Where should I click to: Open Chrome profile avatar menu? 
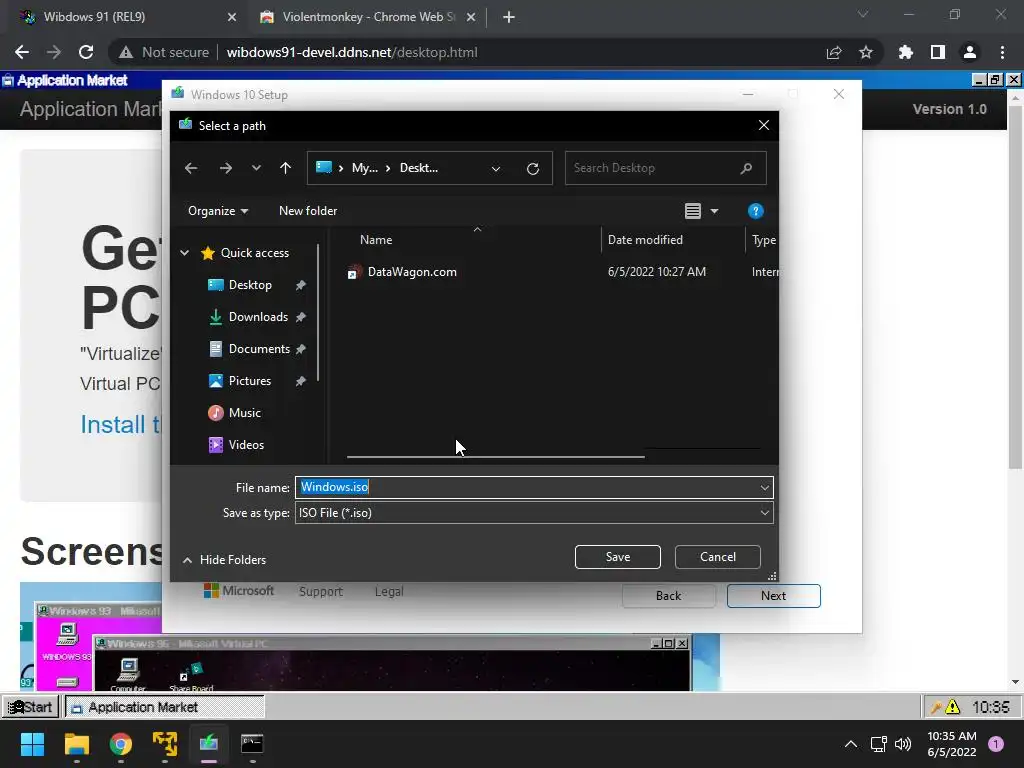[970, 52]
